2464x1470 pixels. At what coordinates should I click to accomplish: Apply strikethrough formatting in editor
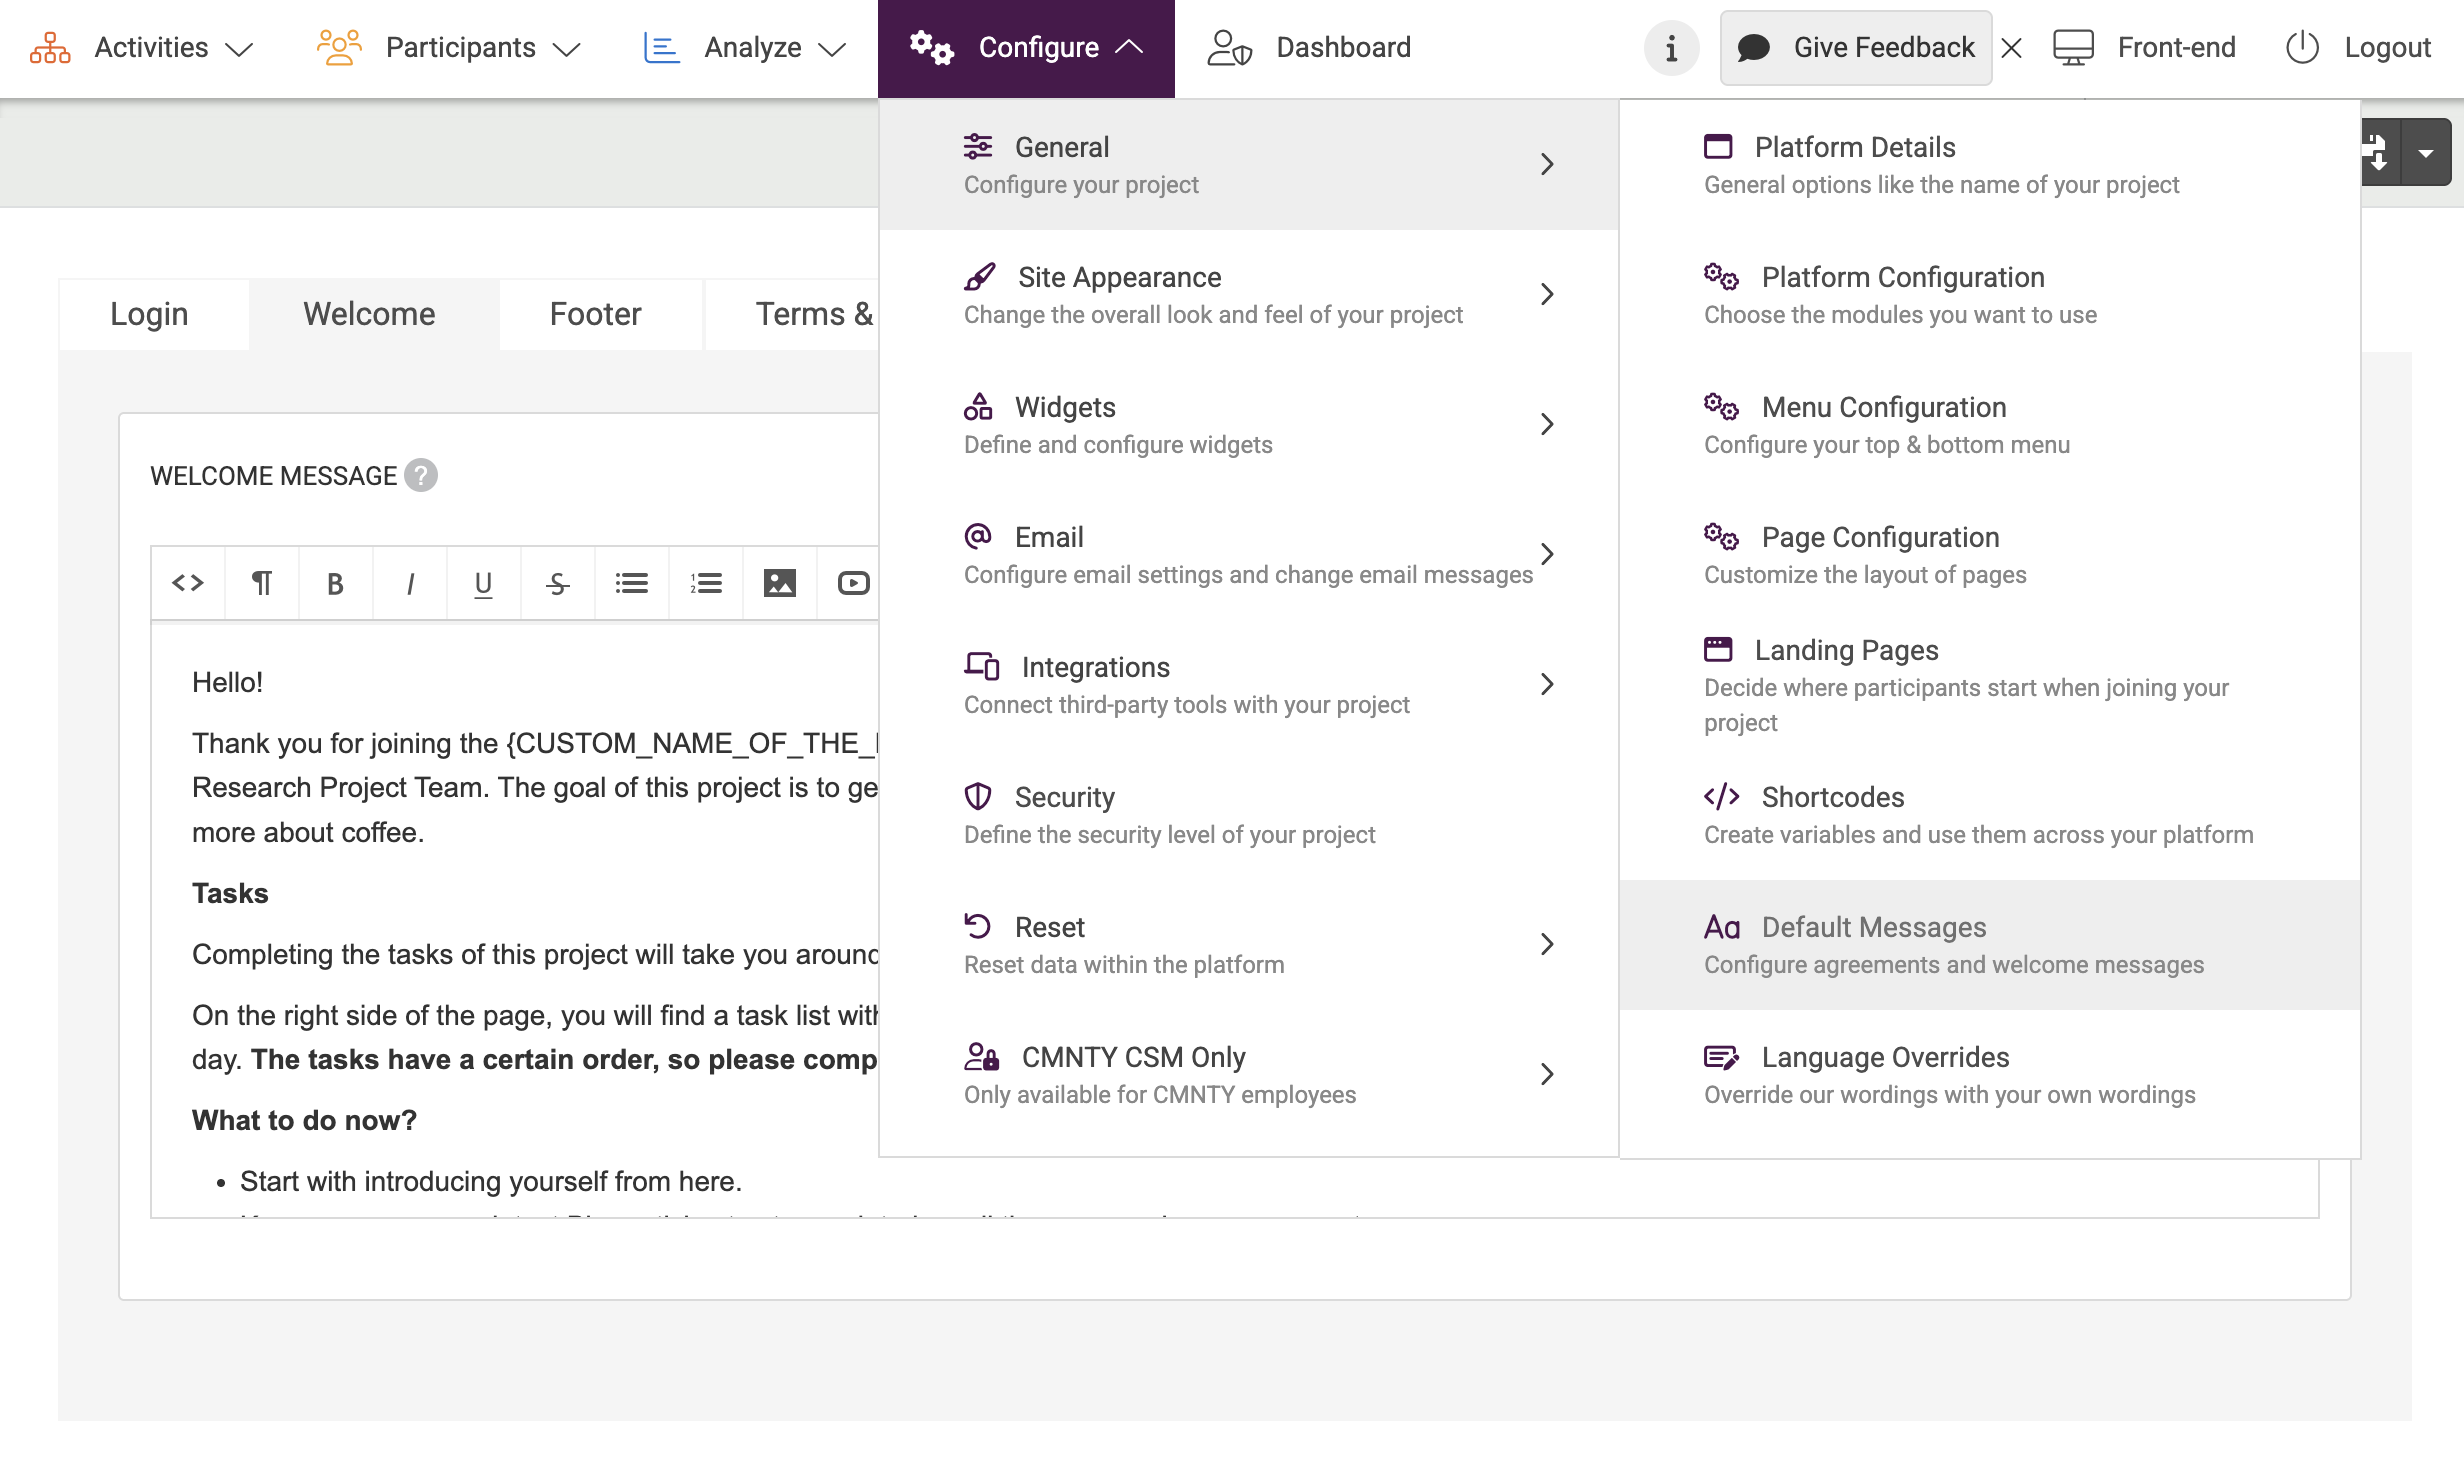[557, 583]
